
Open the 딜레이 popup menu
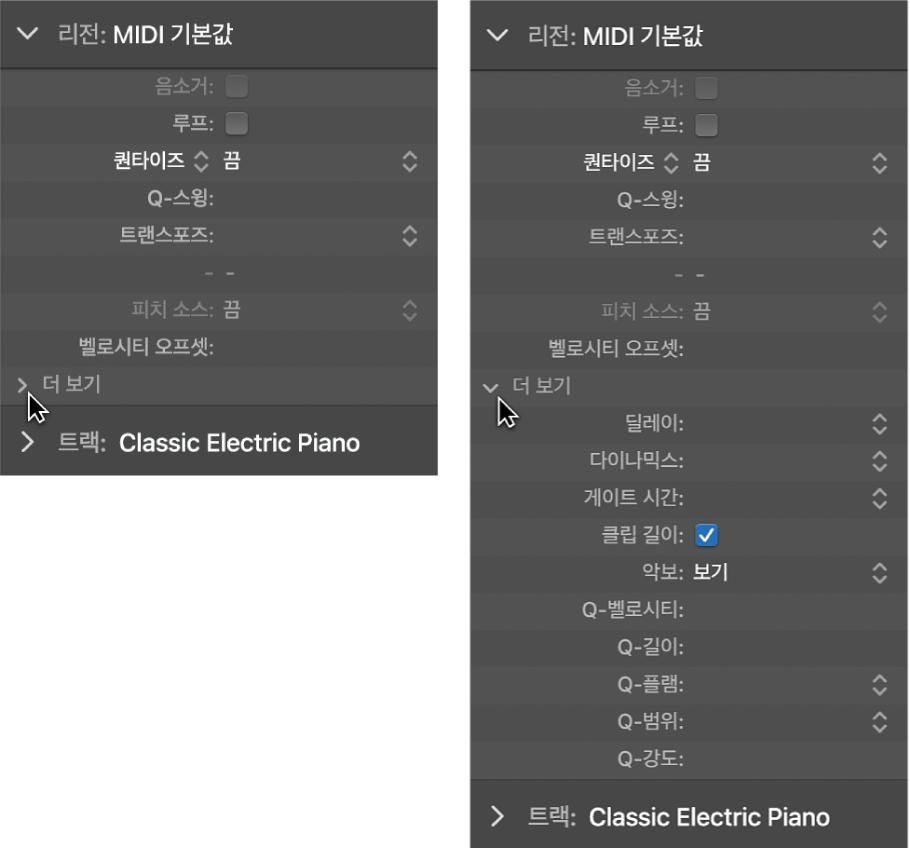pos(879,423)
